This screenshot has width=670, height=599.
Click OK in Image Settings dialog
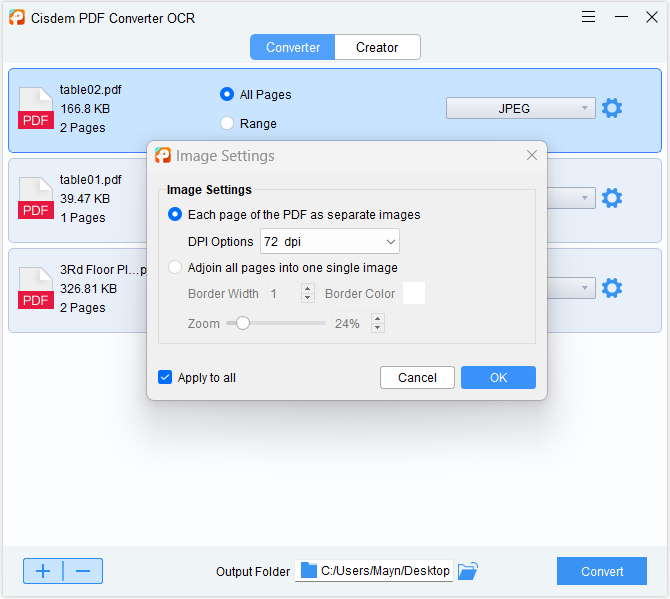[x=498, y=377]
